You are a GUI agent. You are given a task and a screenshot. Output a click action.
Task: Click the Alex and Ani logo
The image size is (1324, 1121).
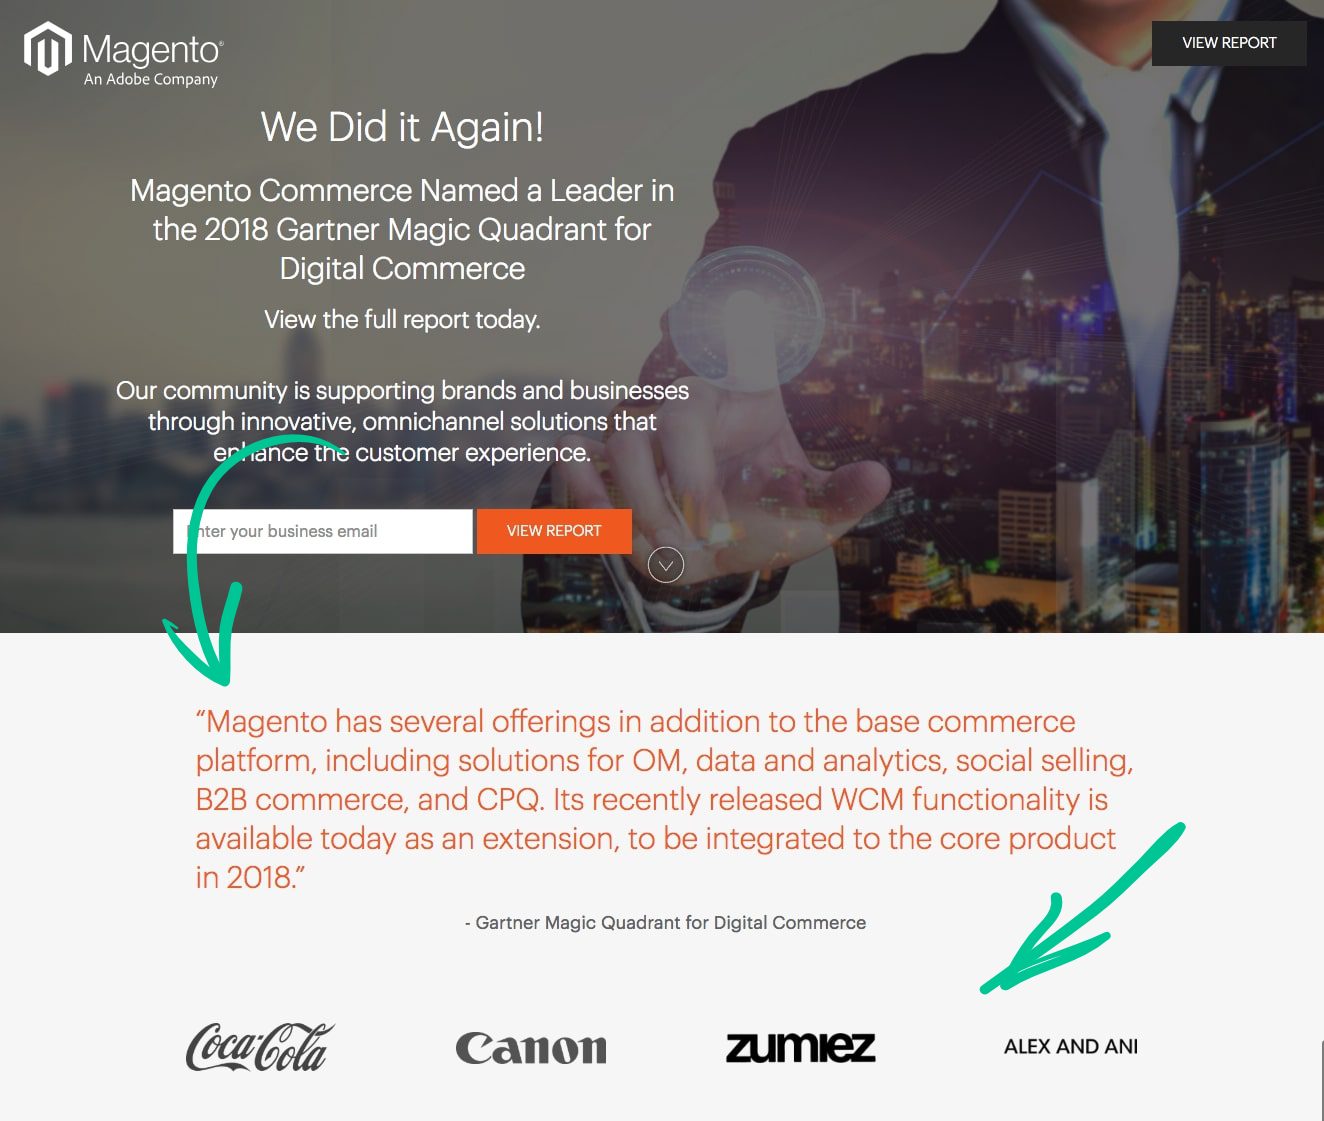(x=1071, y=1046)
